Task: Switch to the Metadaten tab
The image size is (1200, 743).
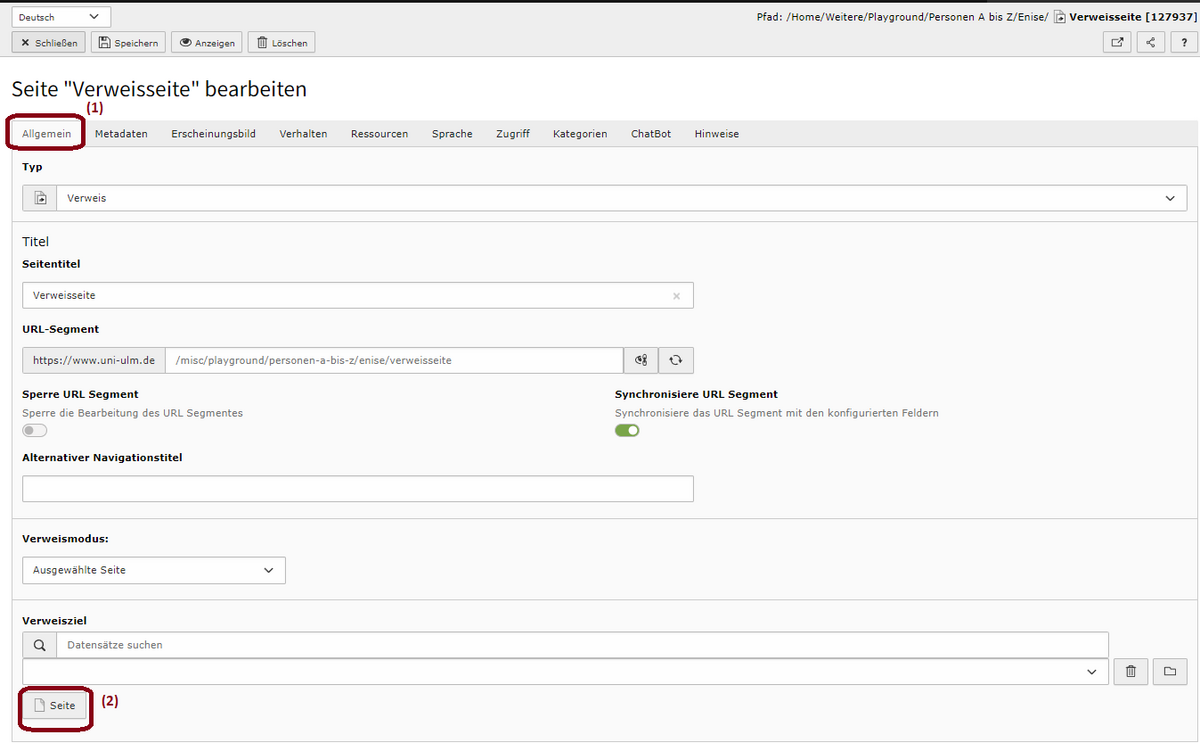Action: point(121,134)
